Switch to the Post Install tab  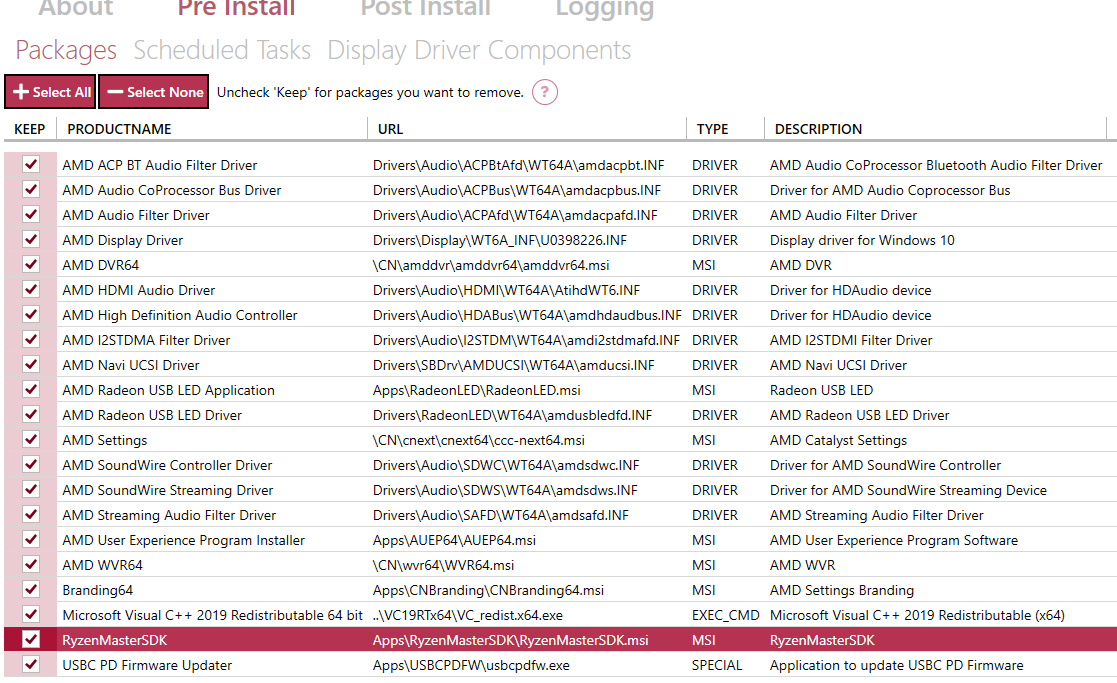tap(425, 7)
